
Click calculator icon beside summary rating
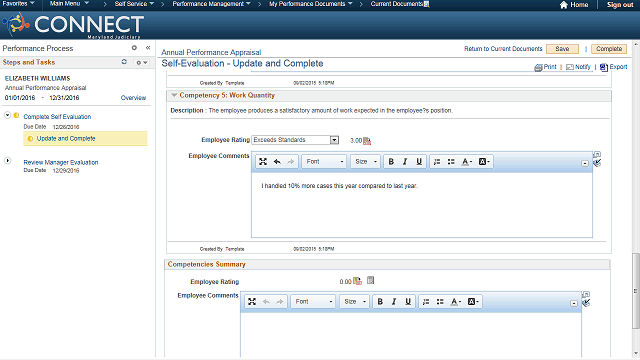coord(370,280)
